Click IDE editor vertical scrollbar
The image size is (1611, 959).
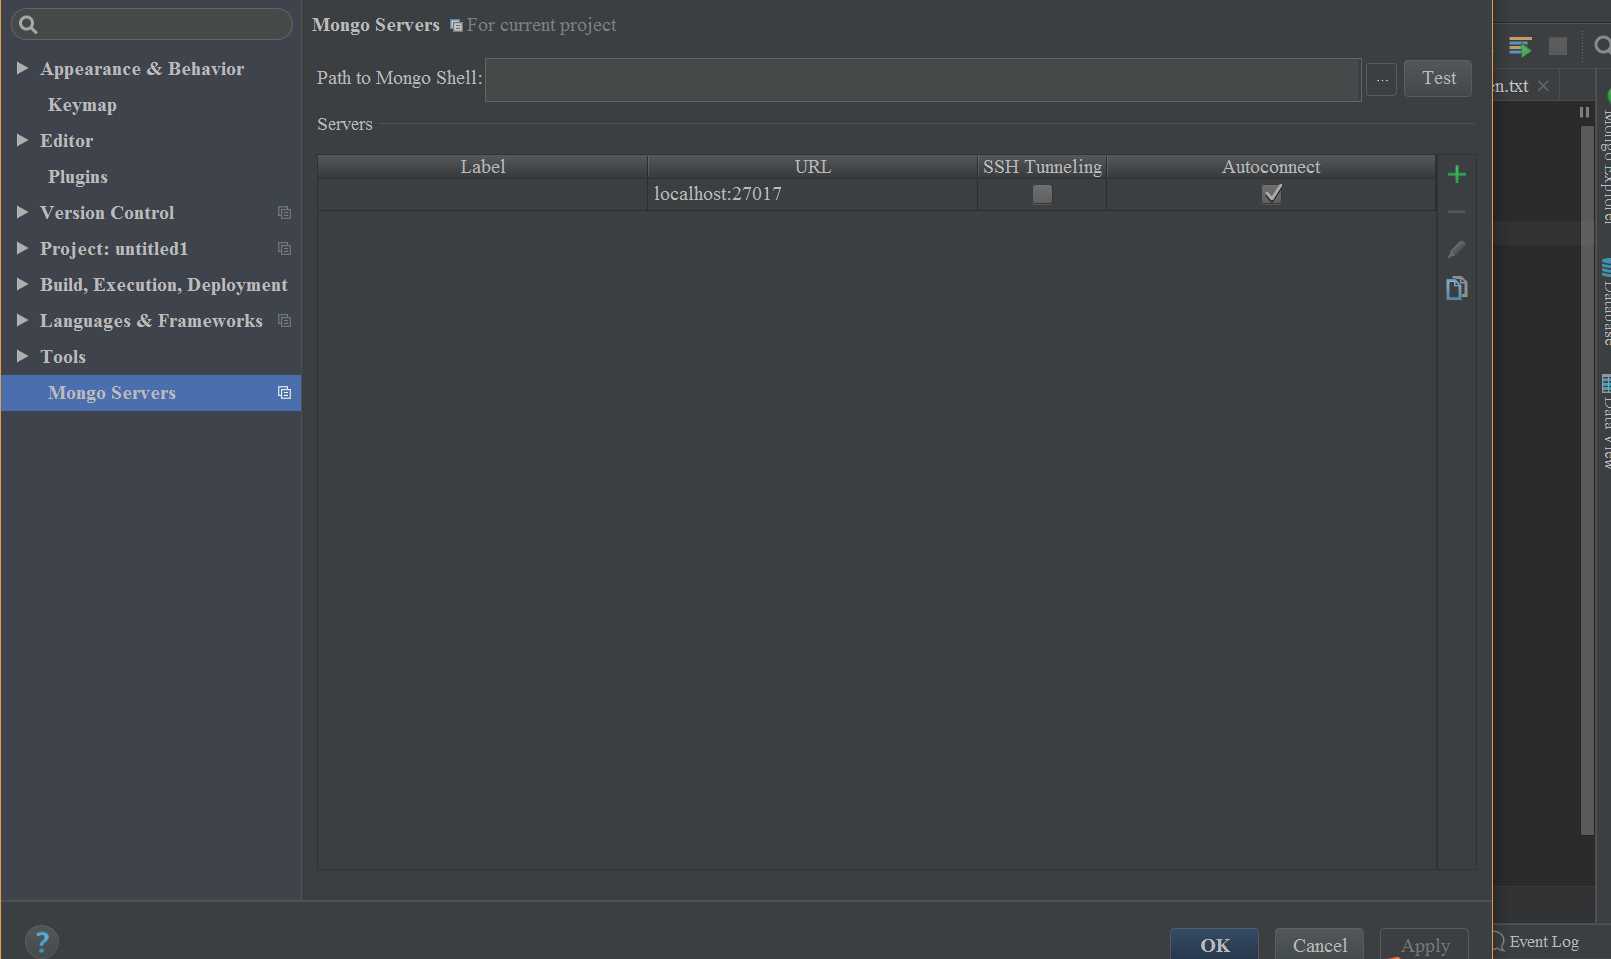pos(1586,480)
